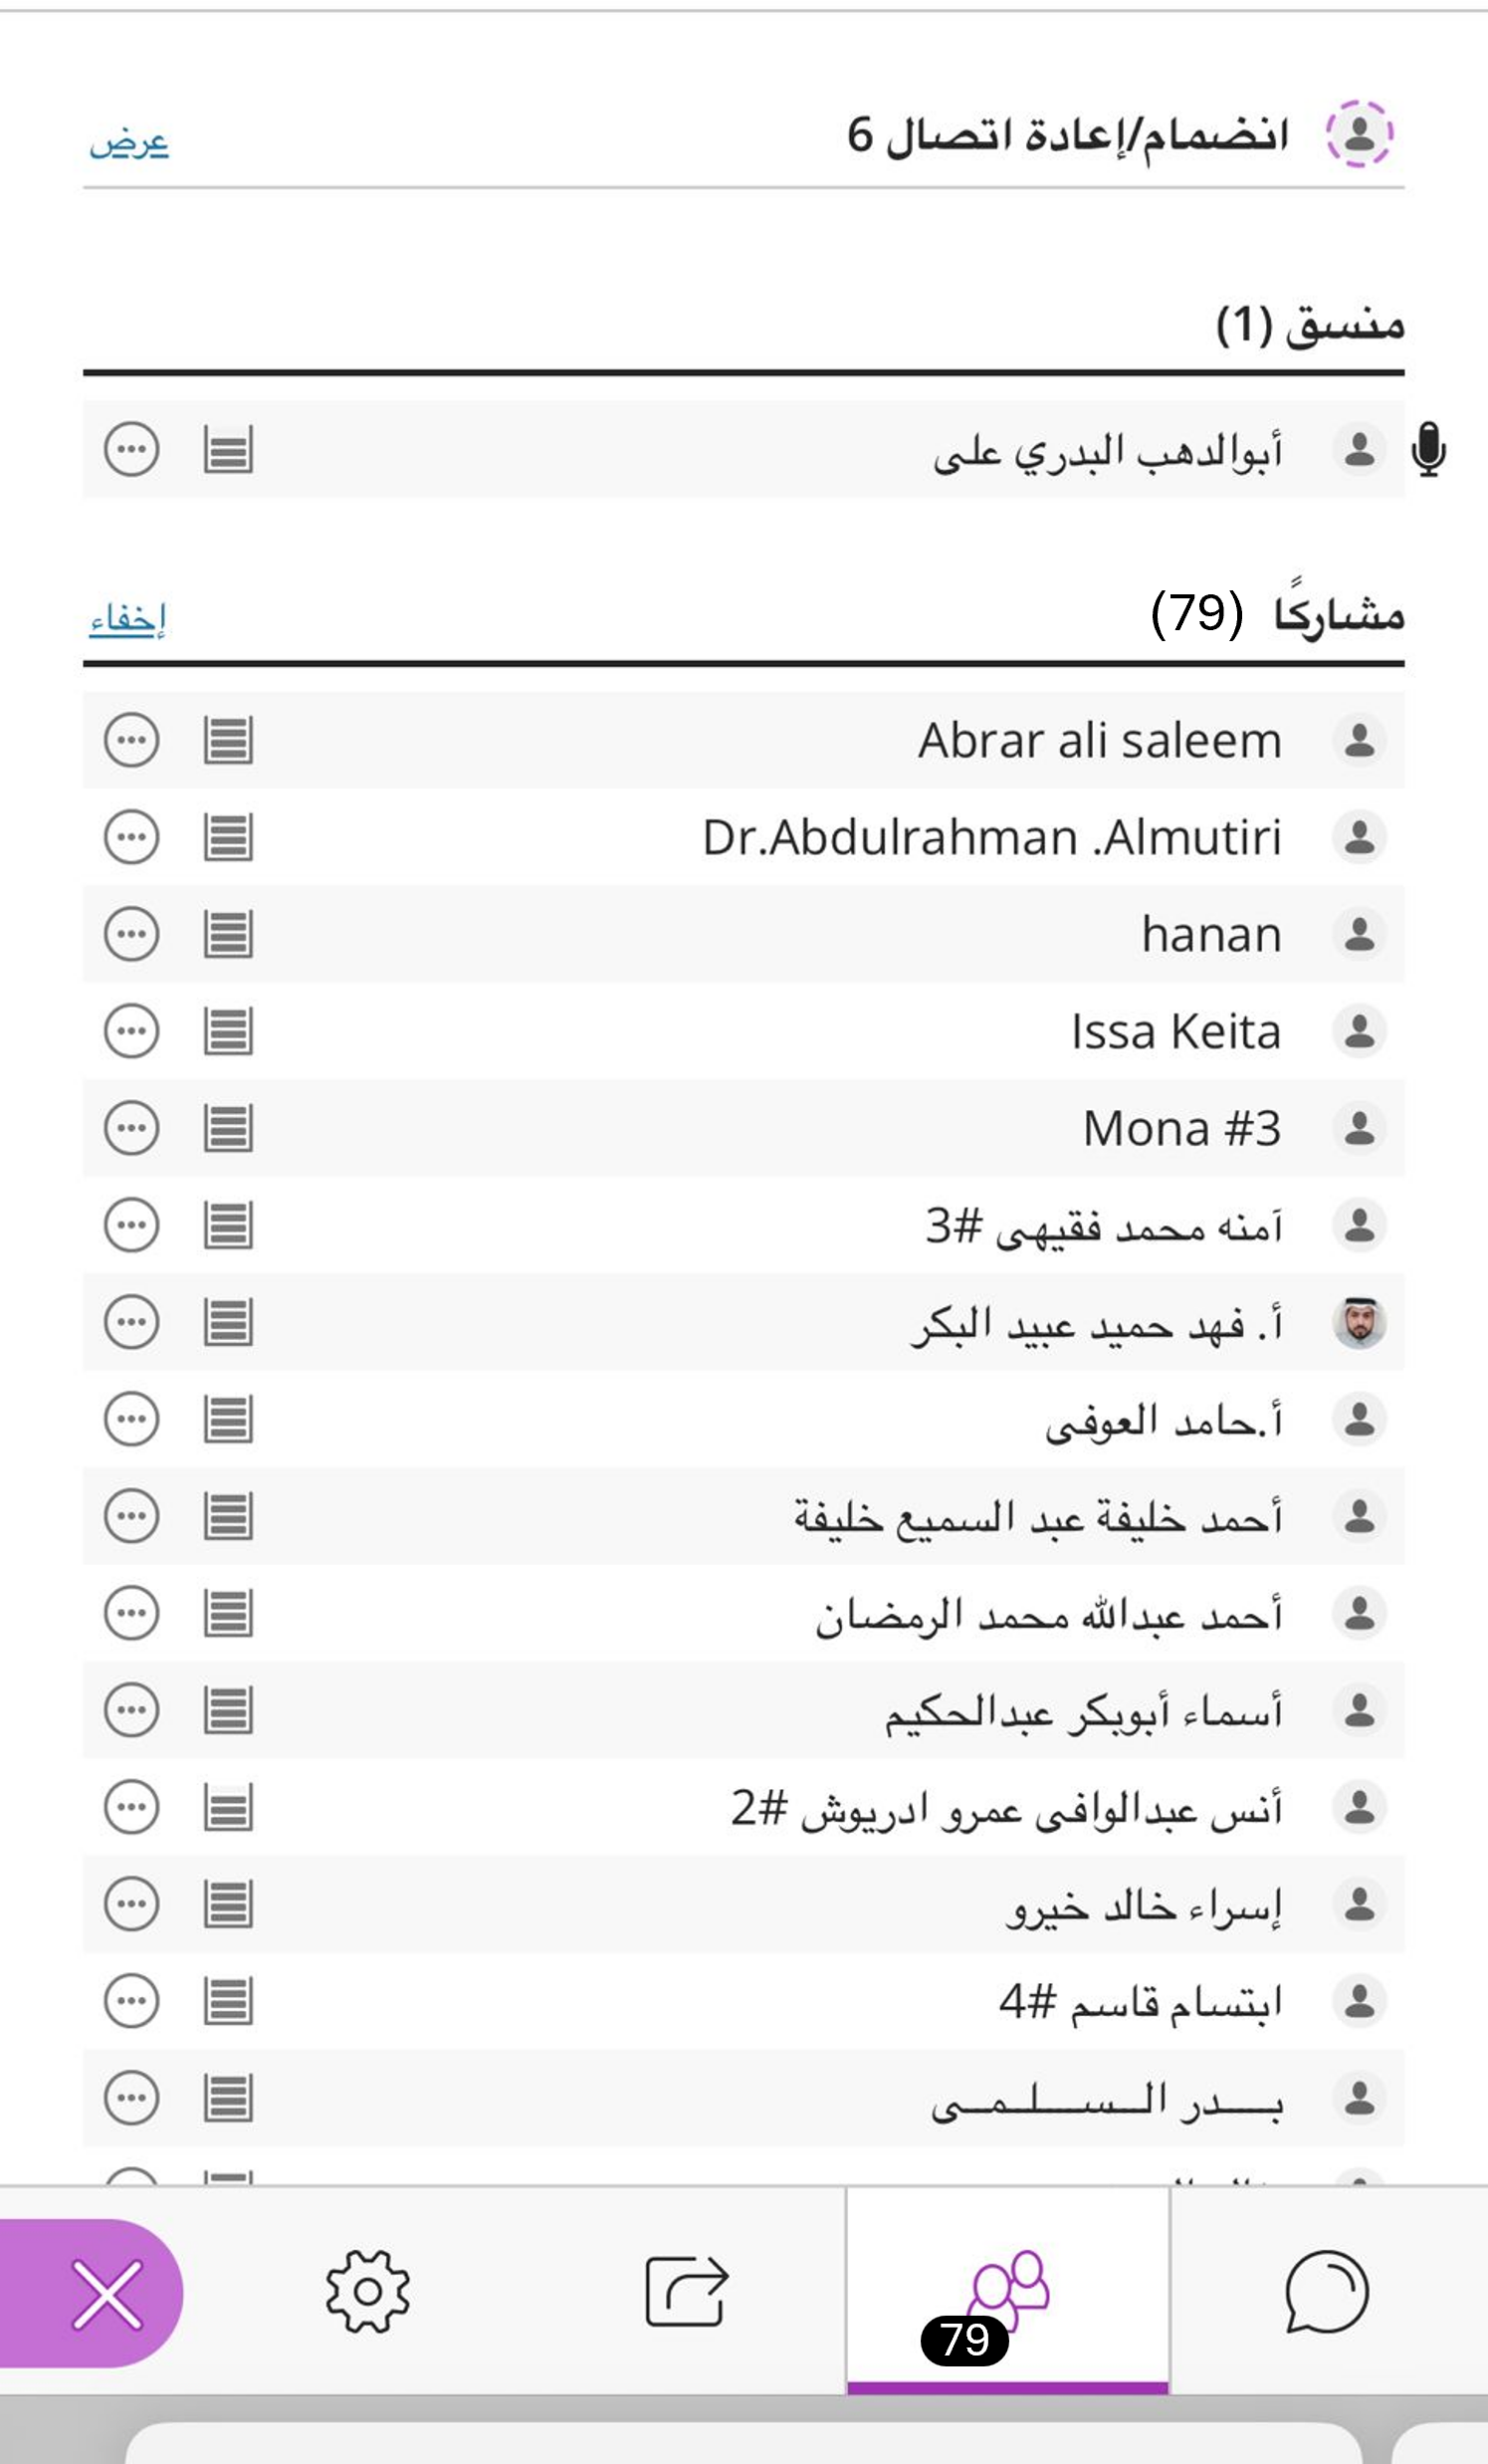
Task: Click list icon in moderator أبوالدهب row
Action: coord(228,449)
